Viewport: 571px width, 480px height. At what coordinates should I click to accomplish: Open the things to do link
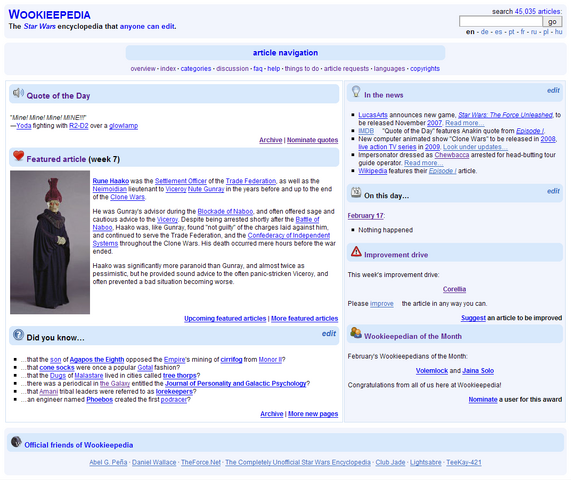click(x=302, y=68)
